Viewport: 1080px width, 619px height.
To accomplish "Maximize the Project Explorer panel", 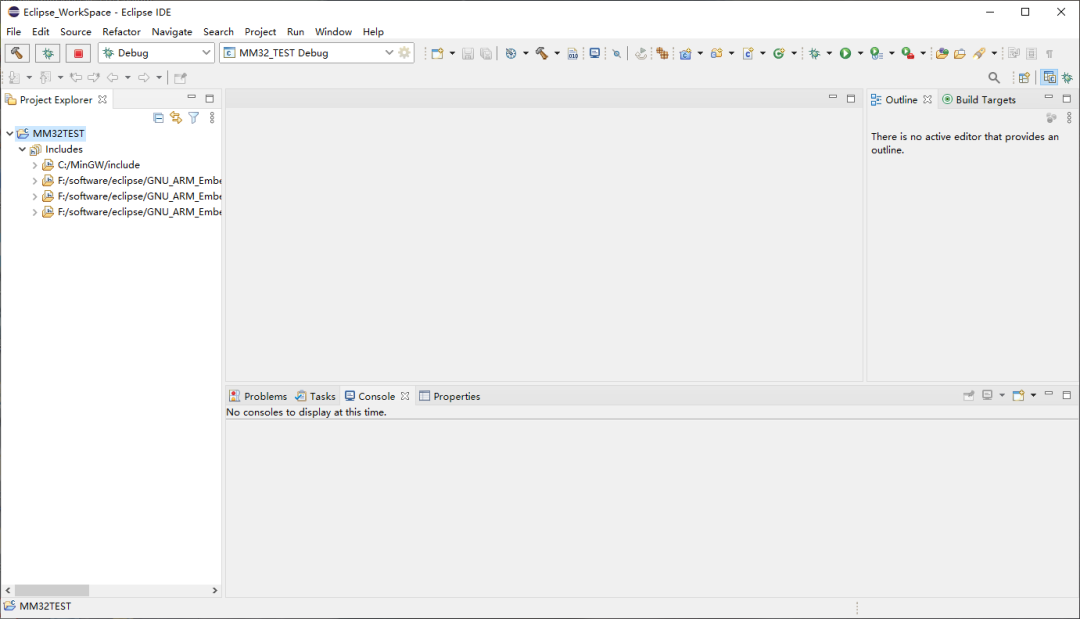I will [209, 98].
